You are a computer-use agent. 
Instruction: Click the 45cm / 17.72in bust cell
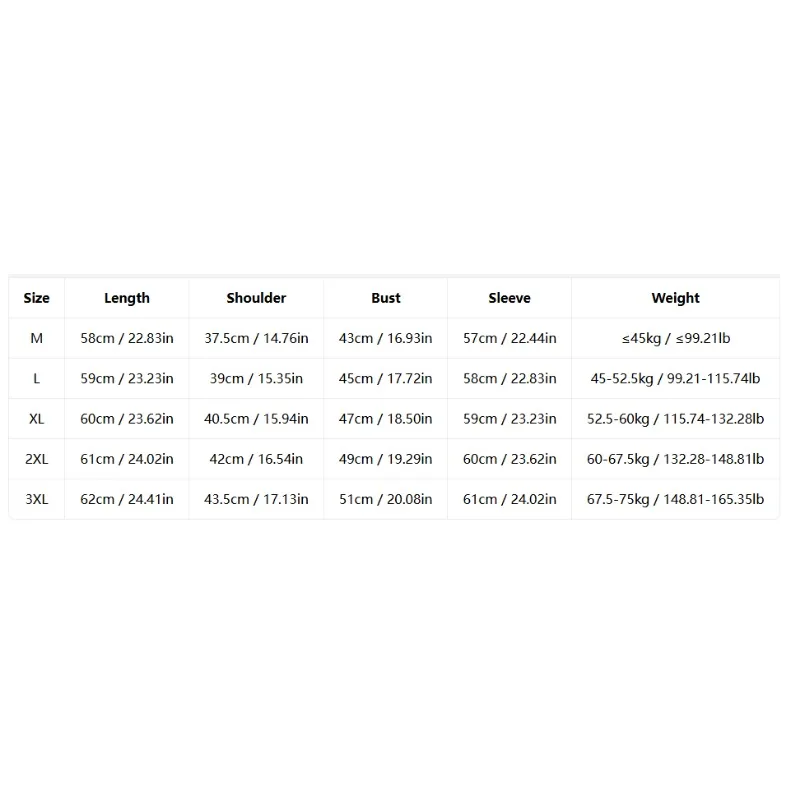click(386, 379)
